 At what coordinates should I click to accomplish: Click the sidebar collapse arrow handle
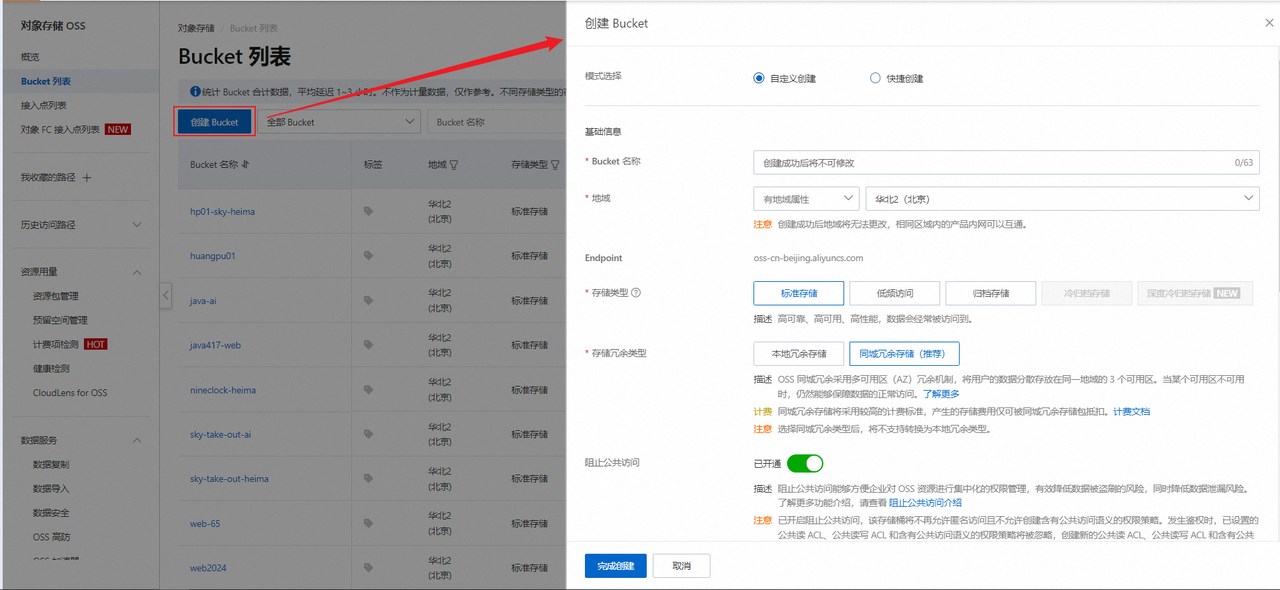tap(166, 295)
